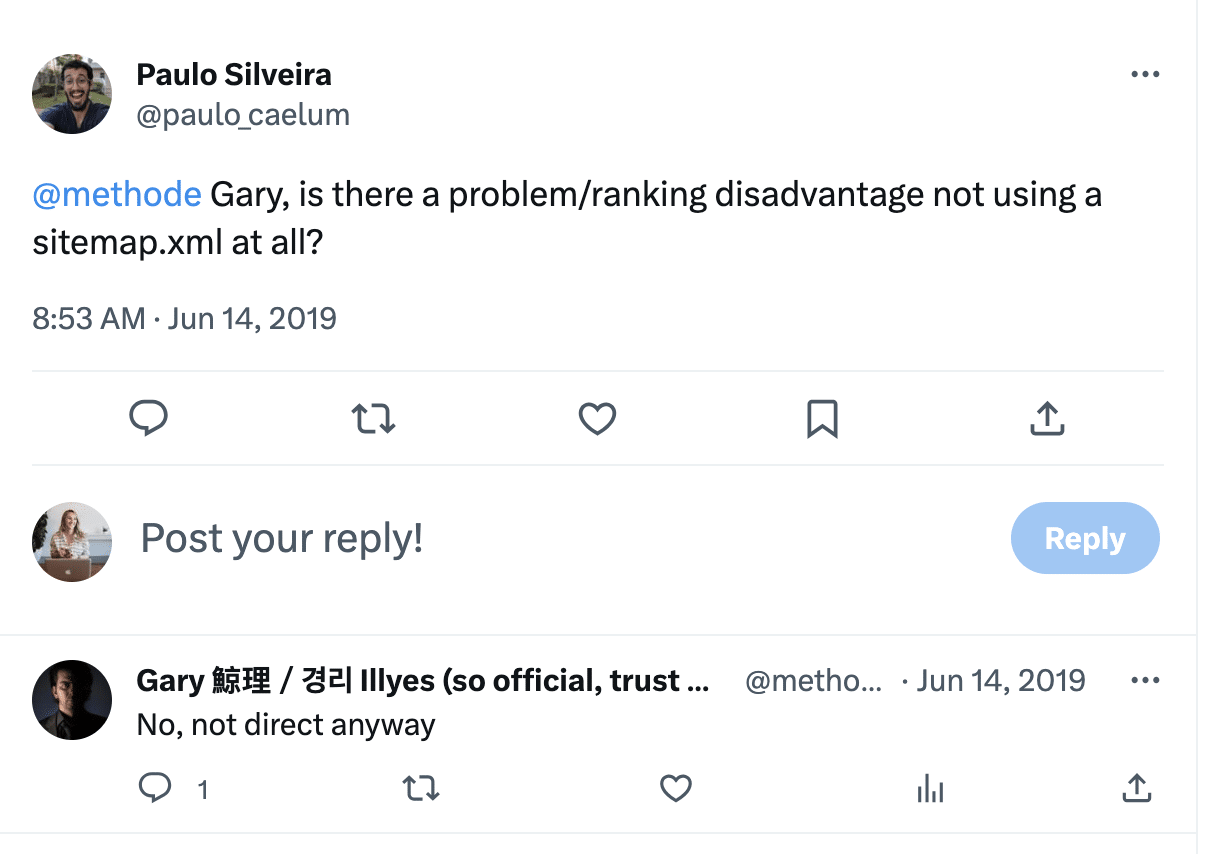Share the main tweet
The width and height of the screenshot is (1218, 854).
(1046, 418)
